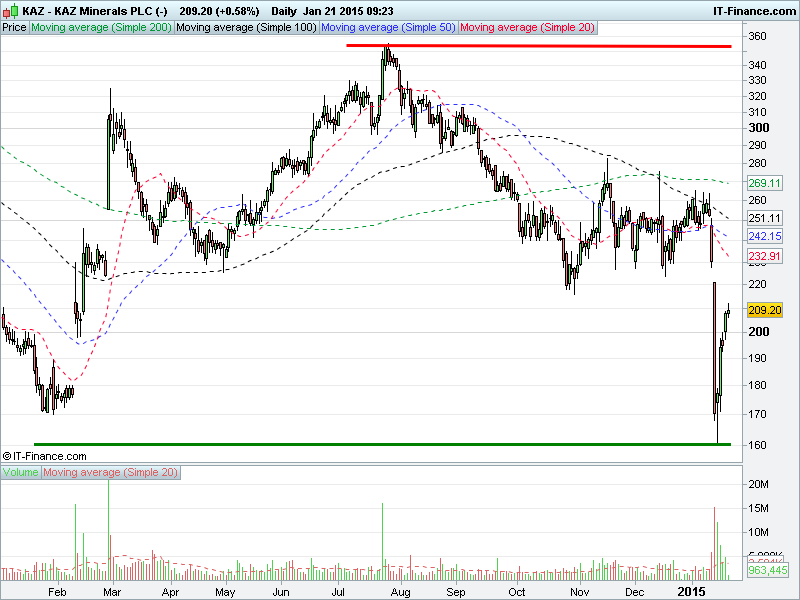The image size is (800, 600).
Task: Select the Moving average (Simple 200) legend
Action: 101,28
